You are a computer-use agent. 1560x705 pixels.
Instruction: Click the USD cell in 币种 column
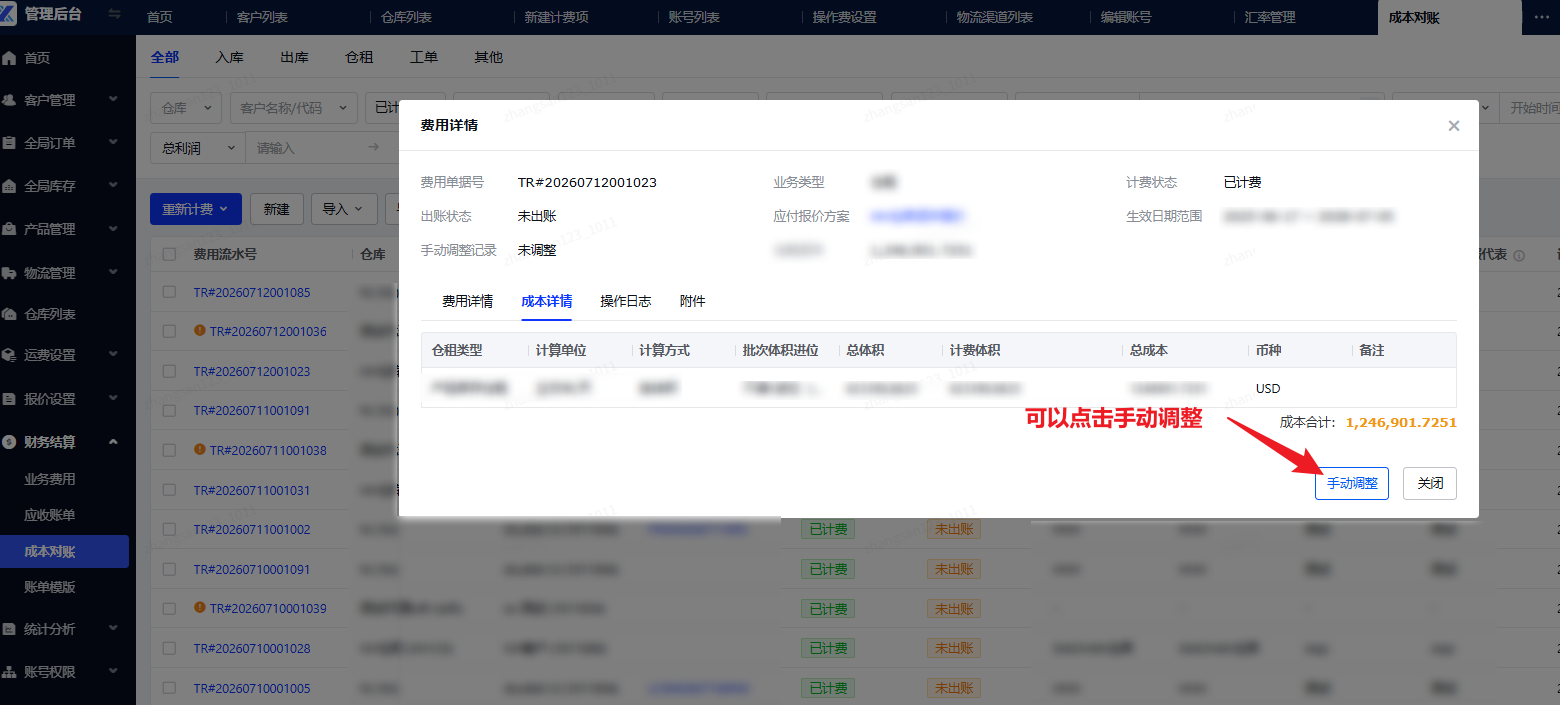tap(1268, 388)
